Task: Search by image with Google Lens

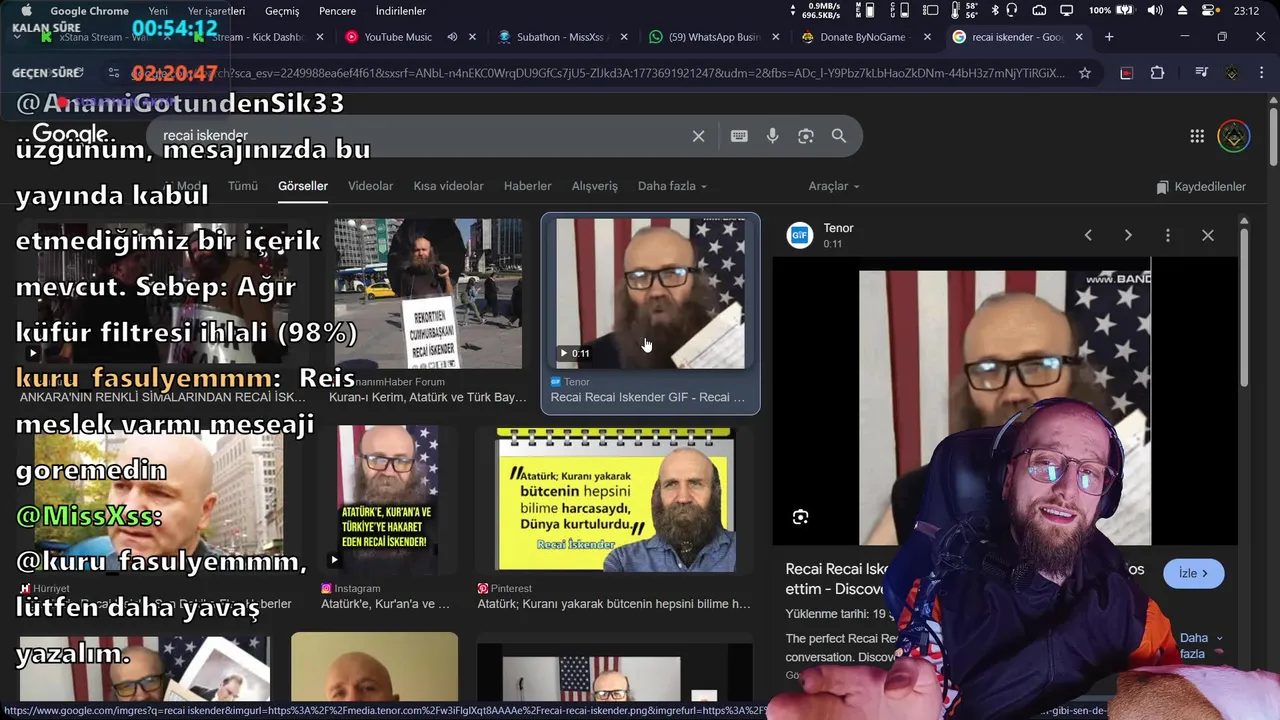Action: 805,136
